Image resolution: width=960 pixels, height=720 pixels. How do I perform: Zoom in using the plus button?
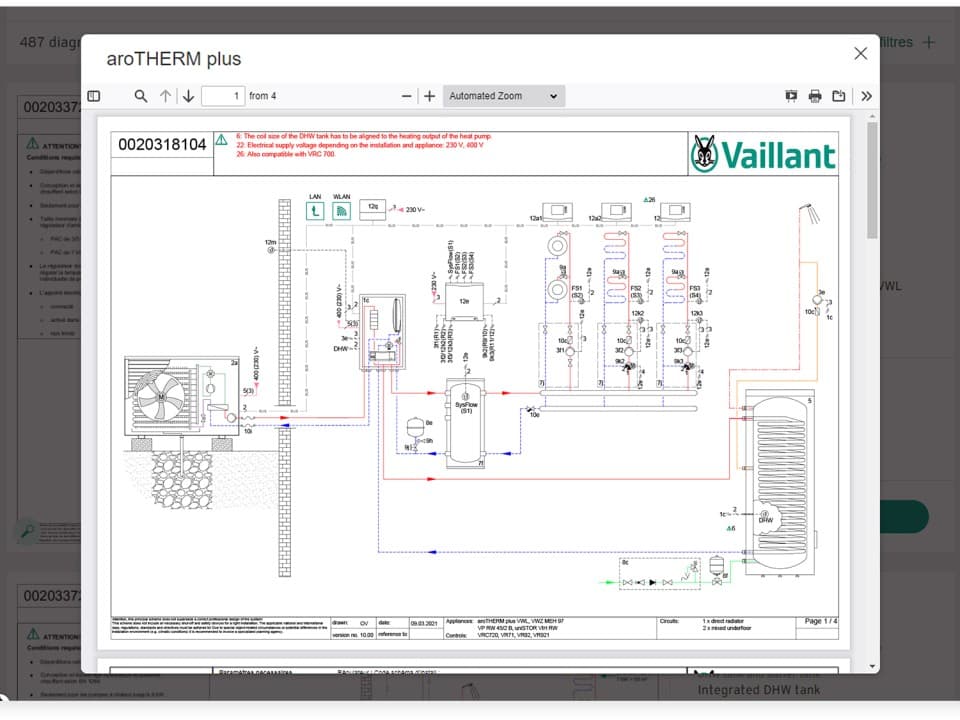click(x=429, y=96)
